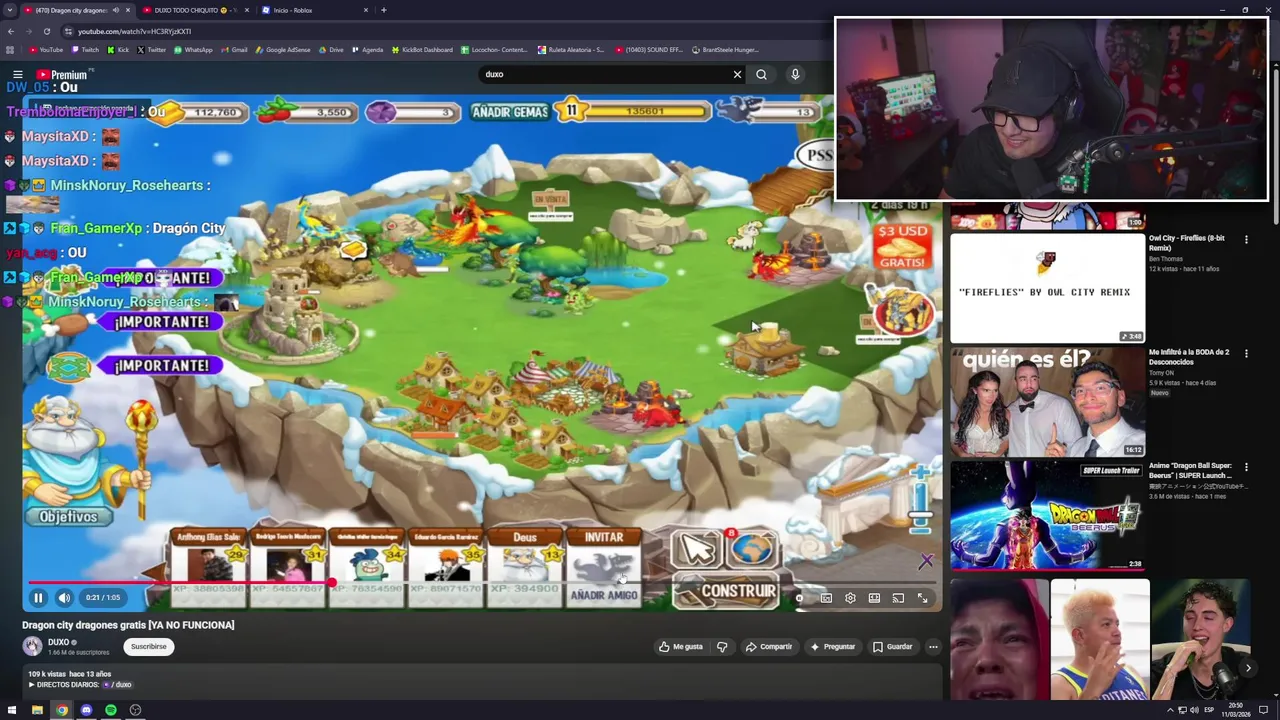Enter fullscreen mode in player

pyautogui.click(x=922, y=598)
